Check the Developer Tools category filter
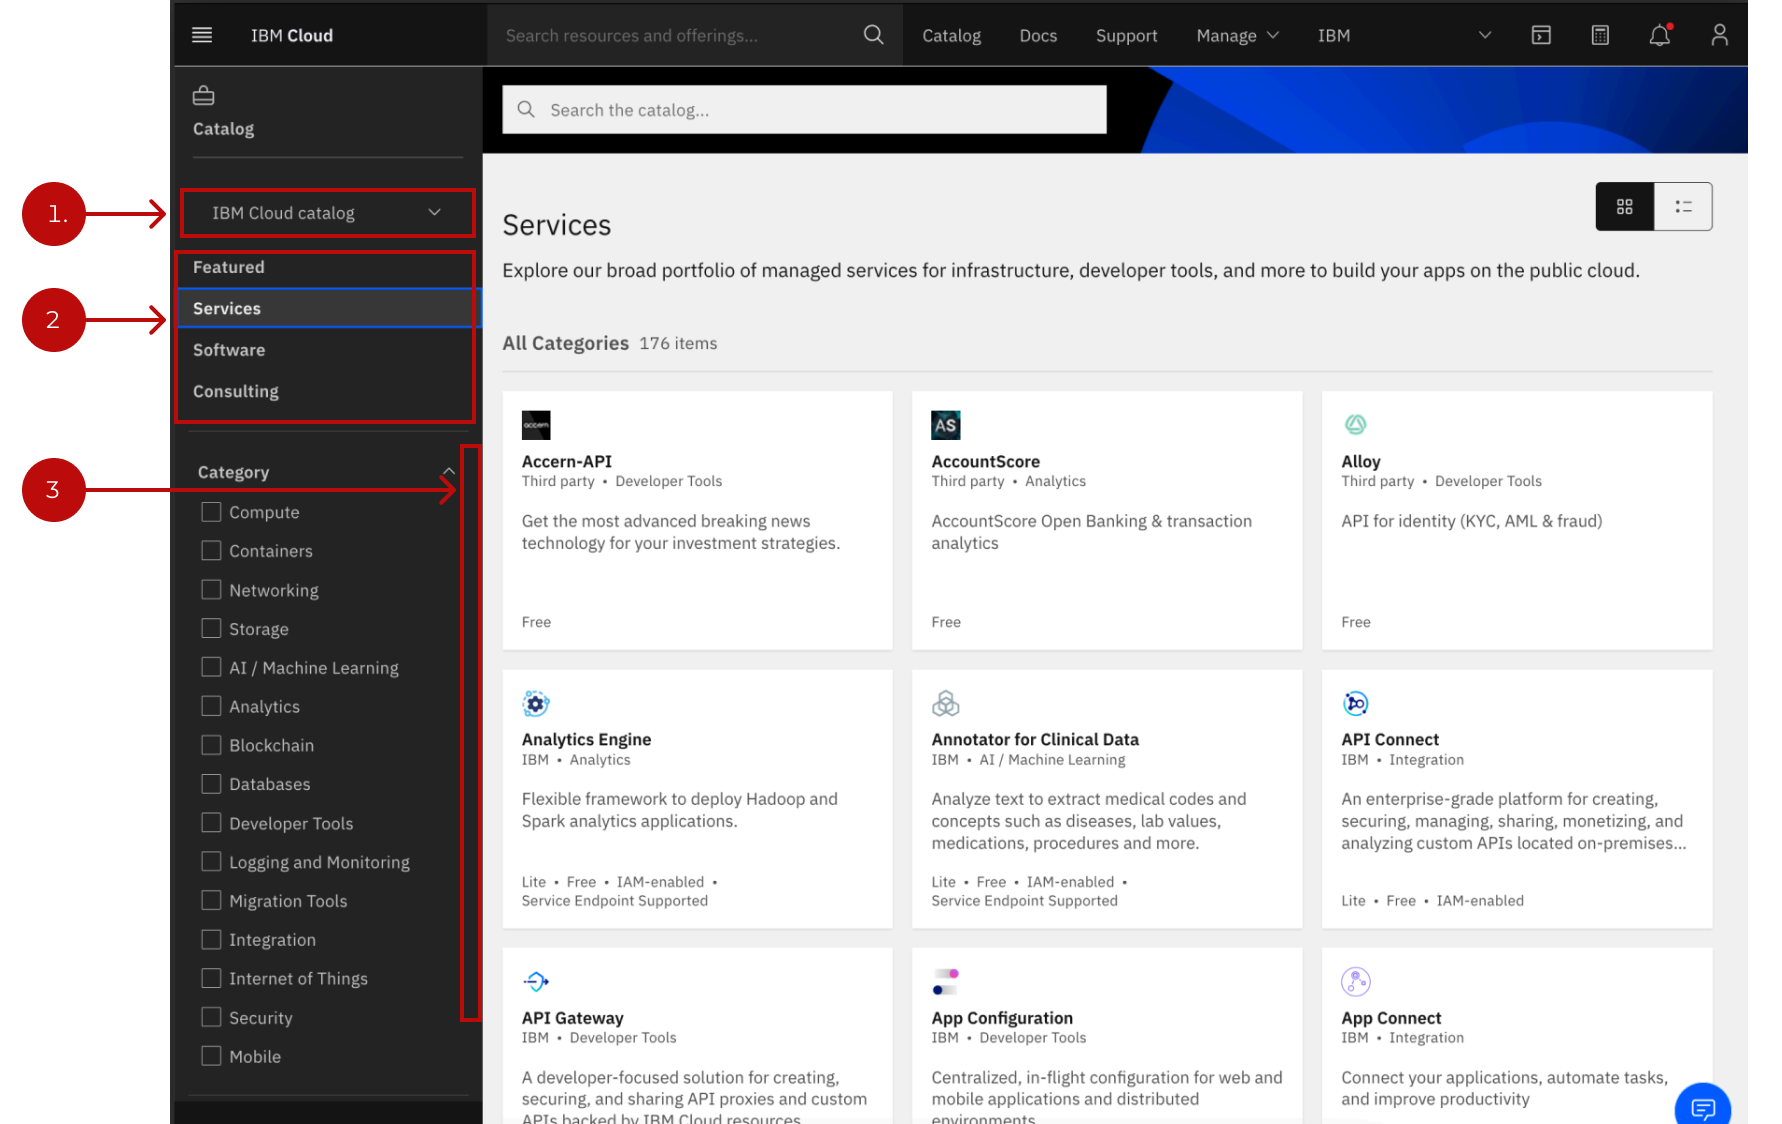The image size is (1782, 1124). pyautogui.click(x=211, y=823)
